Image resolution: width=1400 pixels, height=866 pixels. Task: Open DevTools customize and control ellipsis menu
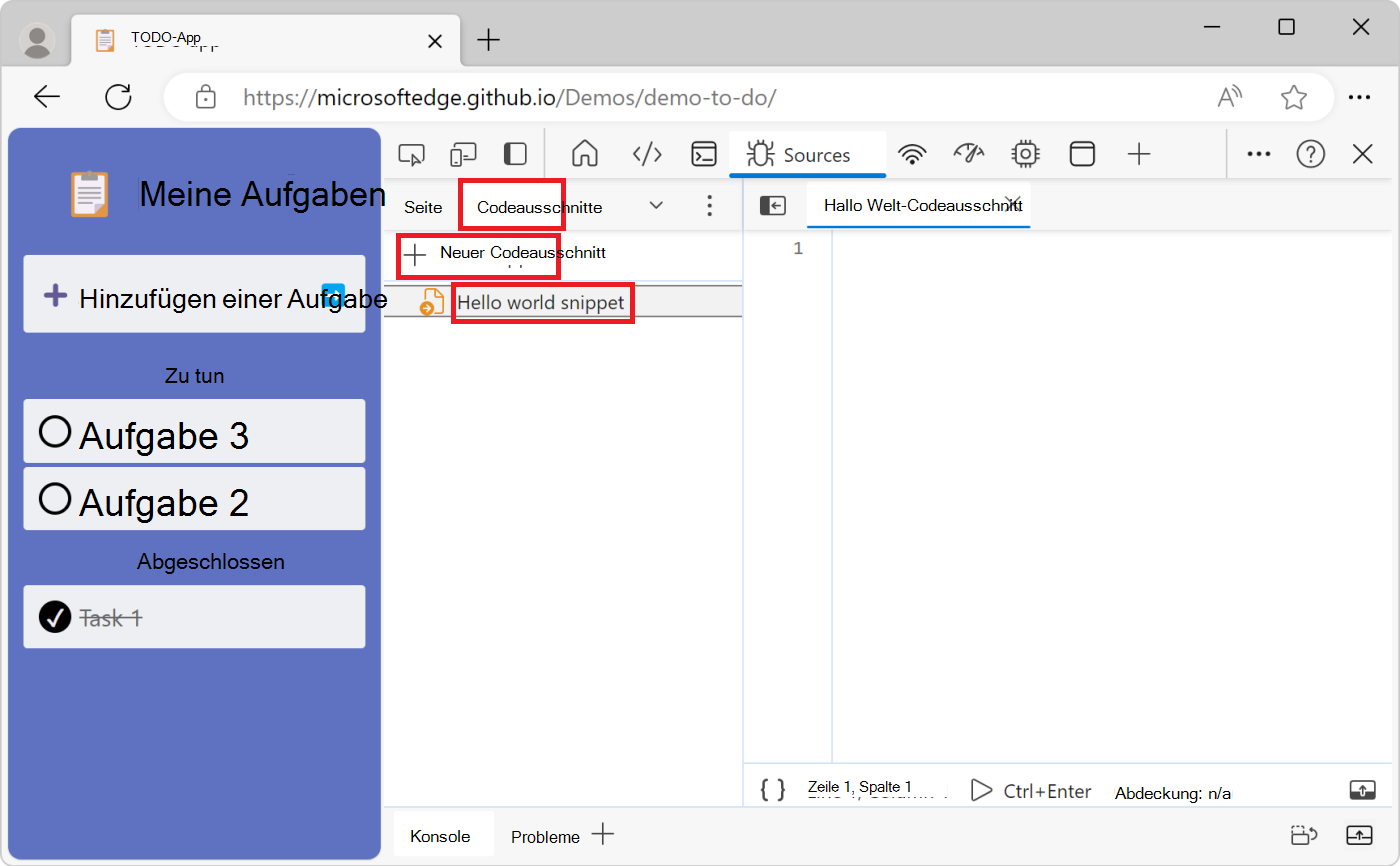pyautogui.click(x=1258, y=154)
